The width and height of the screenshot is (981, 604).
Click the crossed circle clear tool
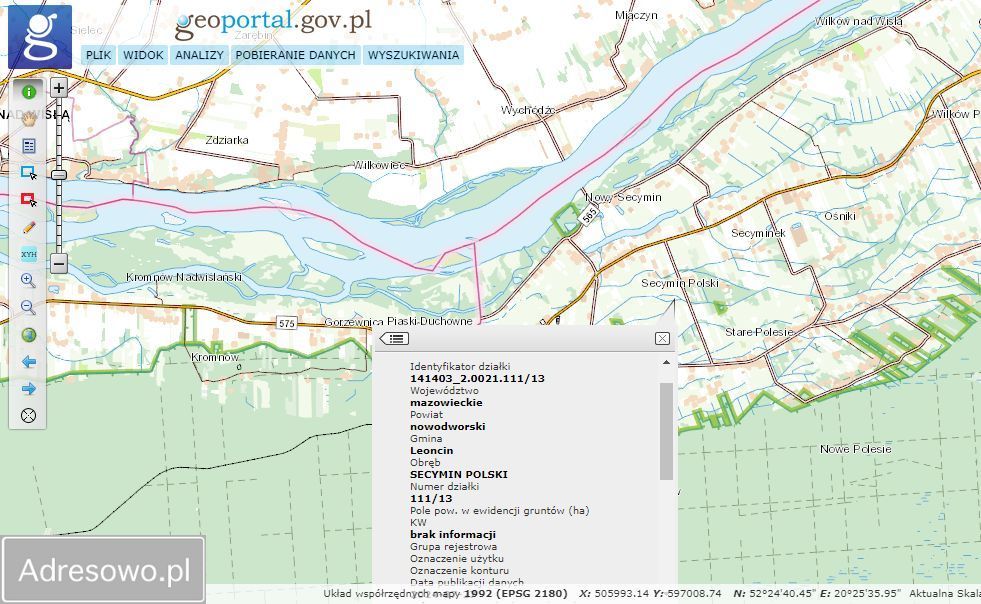pos(28,416)
